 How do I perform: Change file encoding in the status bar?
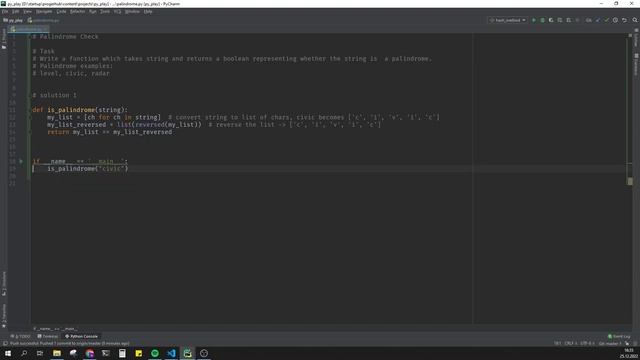[x=587, y=344]
